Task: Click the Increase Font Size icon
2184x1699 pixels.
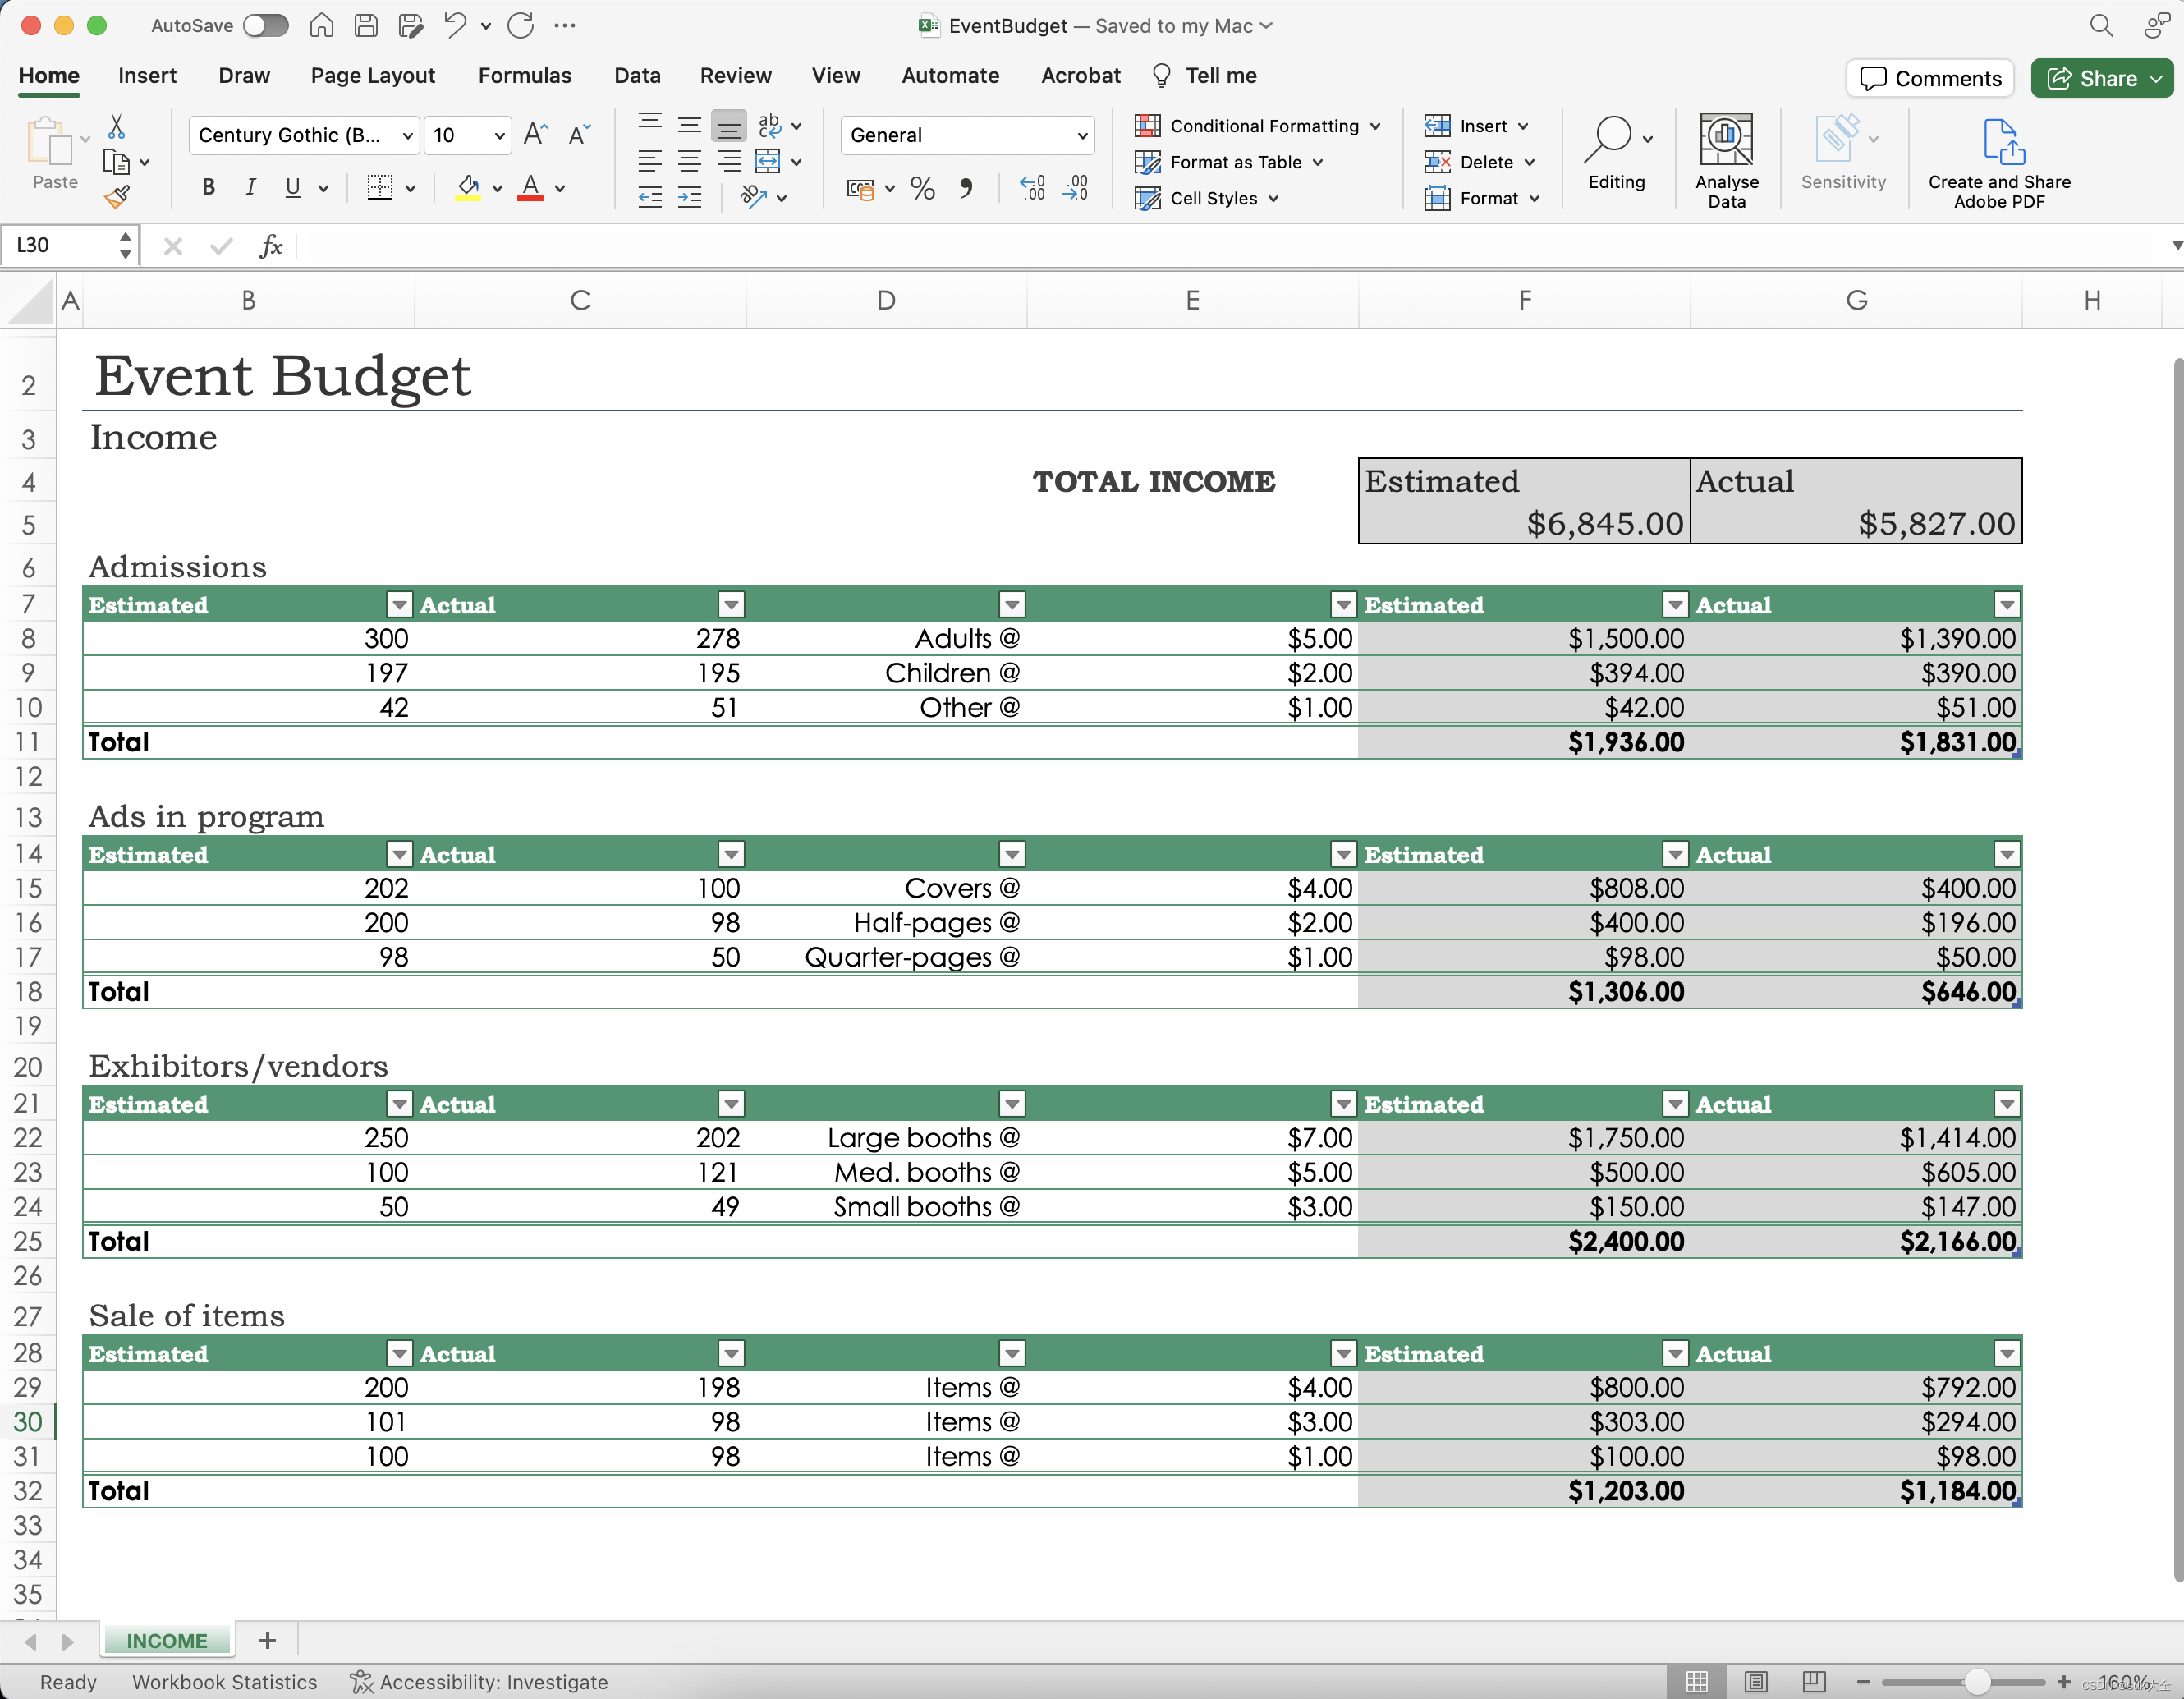Action: [x=536, y=134]
